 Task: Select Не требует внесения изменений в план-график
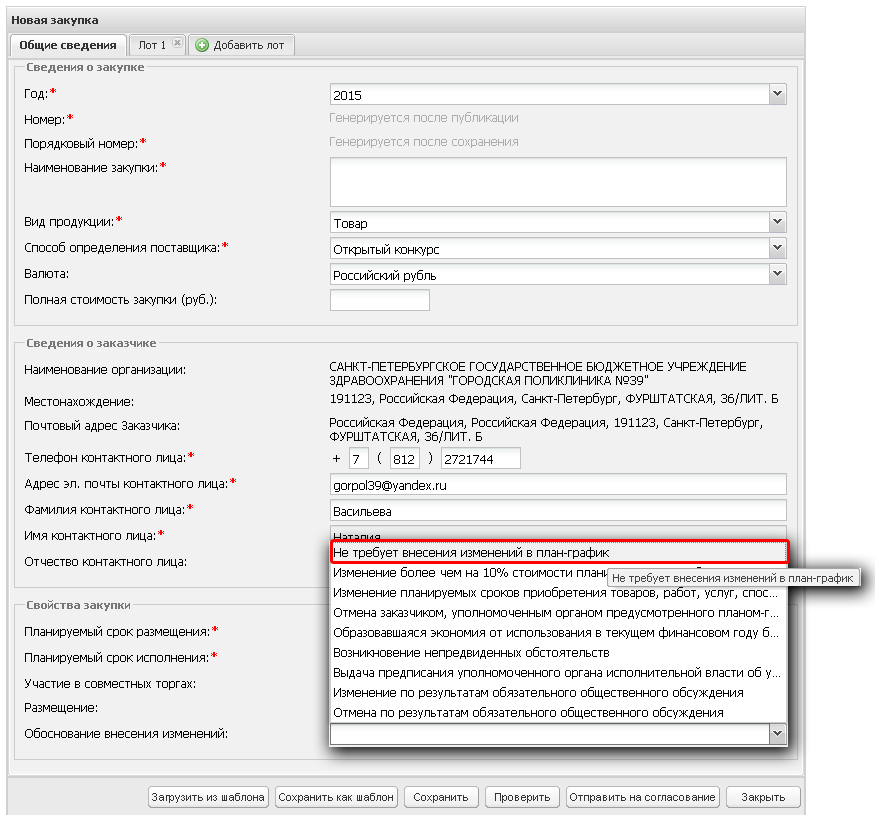(x=559, y=552)
